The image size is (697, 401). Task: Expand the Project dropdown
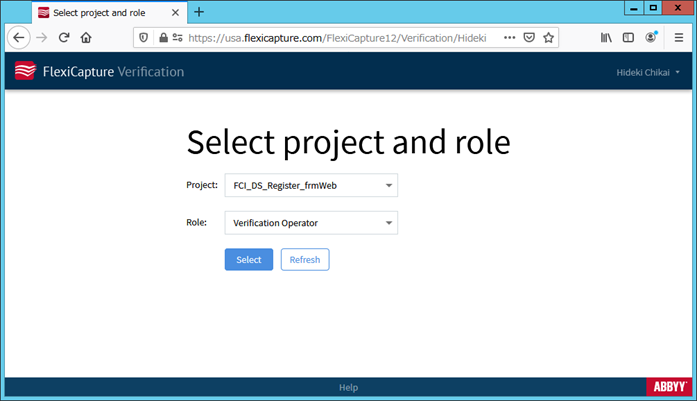[x=311, y=185]
